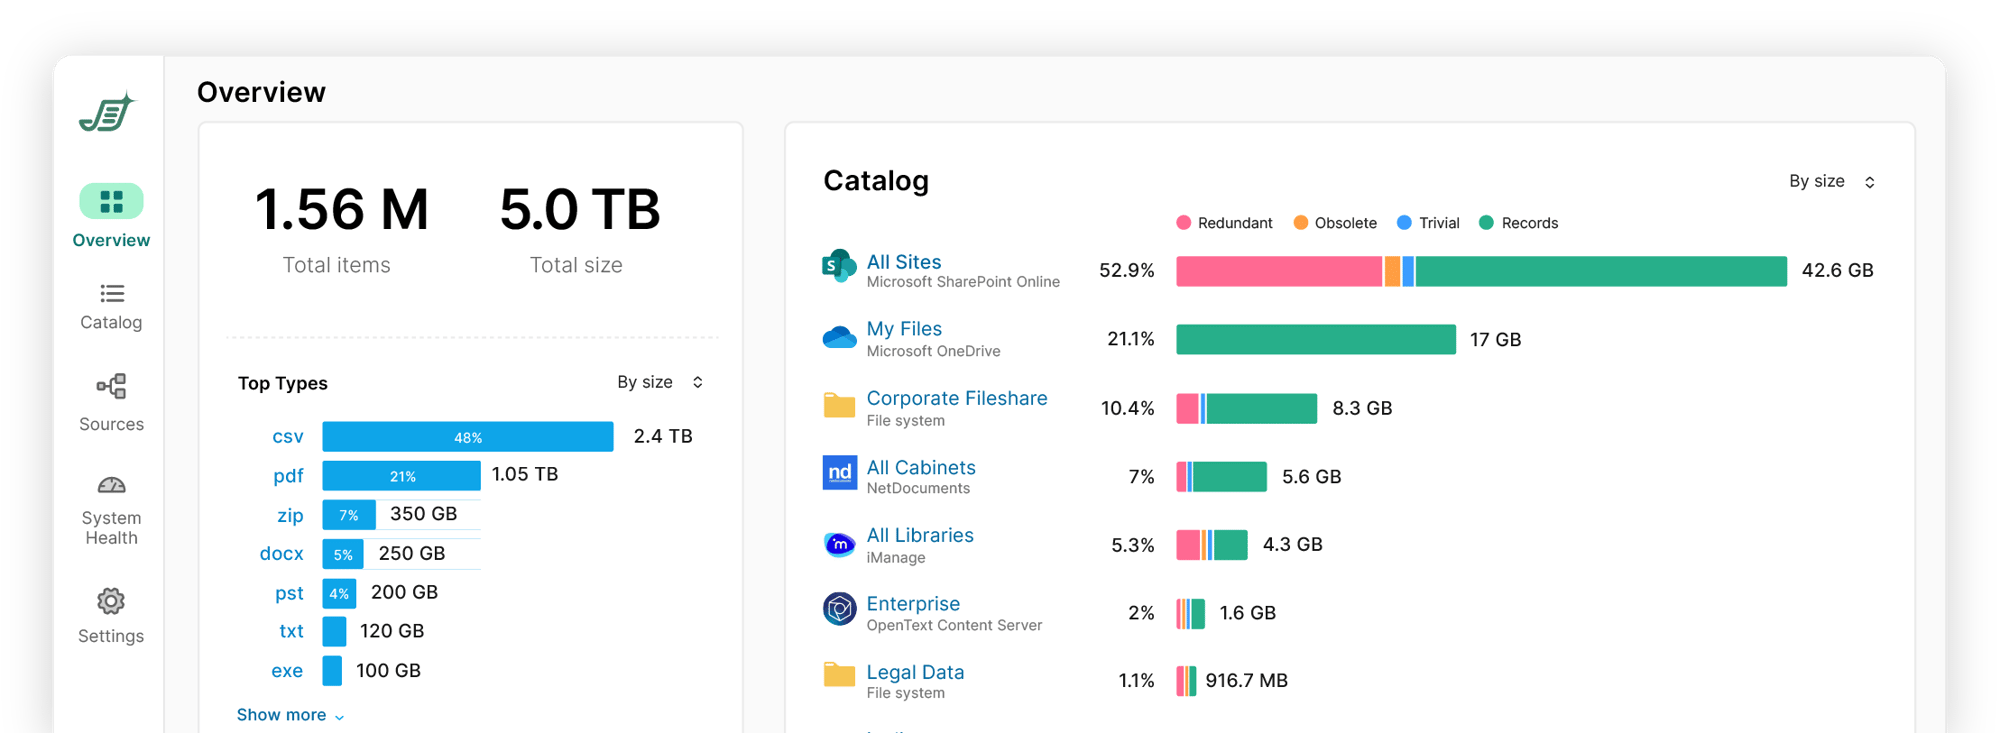The image size is (2000, 733).
Task: Click the iManage icon beside All Libraries
Action: tap(839, 544)
